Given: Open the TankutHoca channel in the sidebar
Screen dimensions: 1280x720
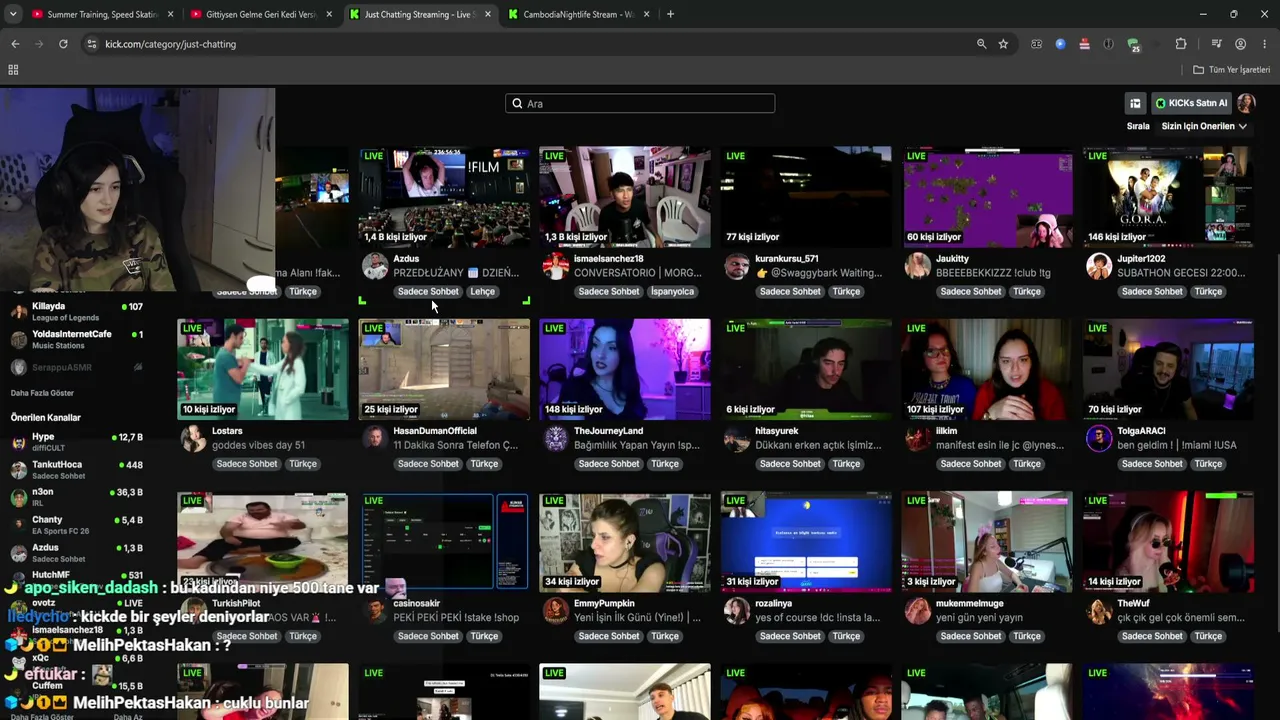Looking at the screenshot, I should pyautogui.click(x=76, y=469).
